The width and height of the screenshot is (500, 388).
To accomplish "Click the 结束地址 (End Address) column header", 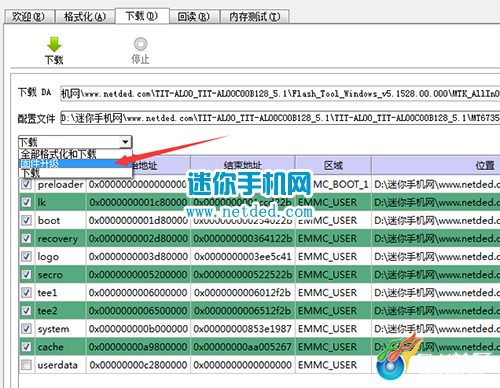I will coord(243,165).
